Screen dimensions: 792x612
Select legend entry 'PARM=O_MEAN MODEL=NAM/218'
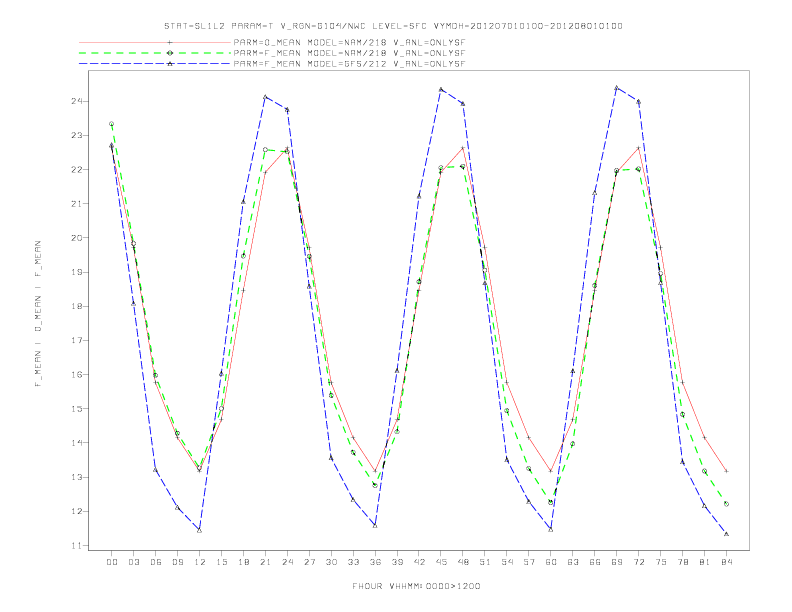click(349, 42)
